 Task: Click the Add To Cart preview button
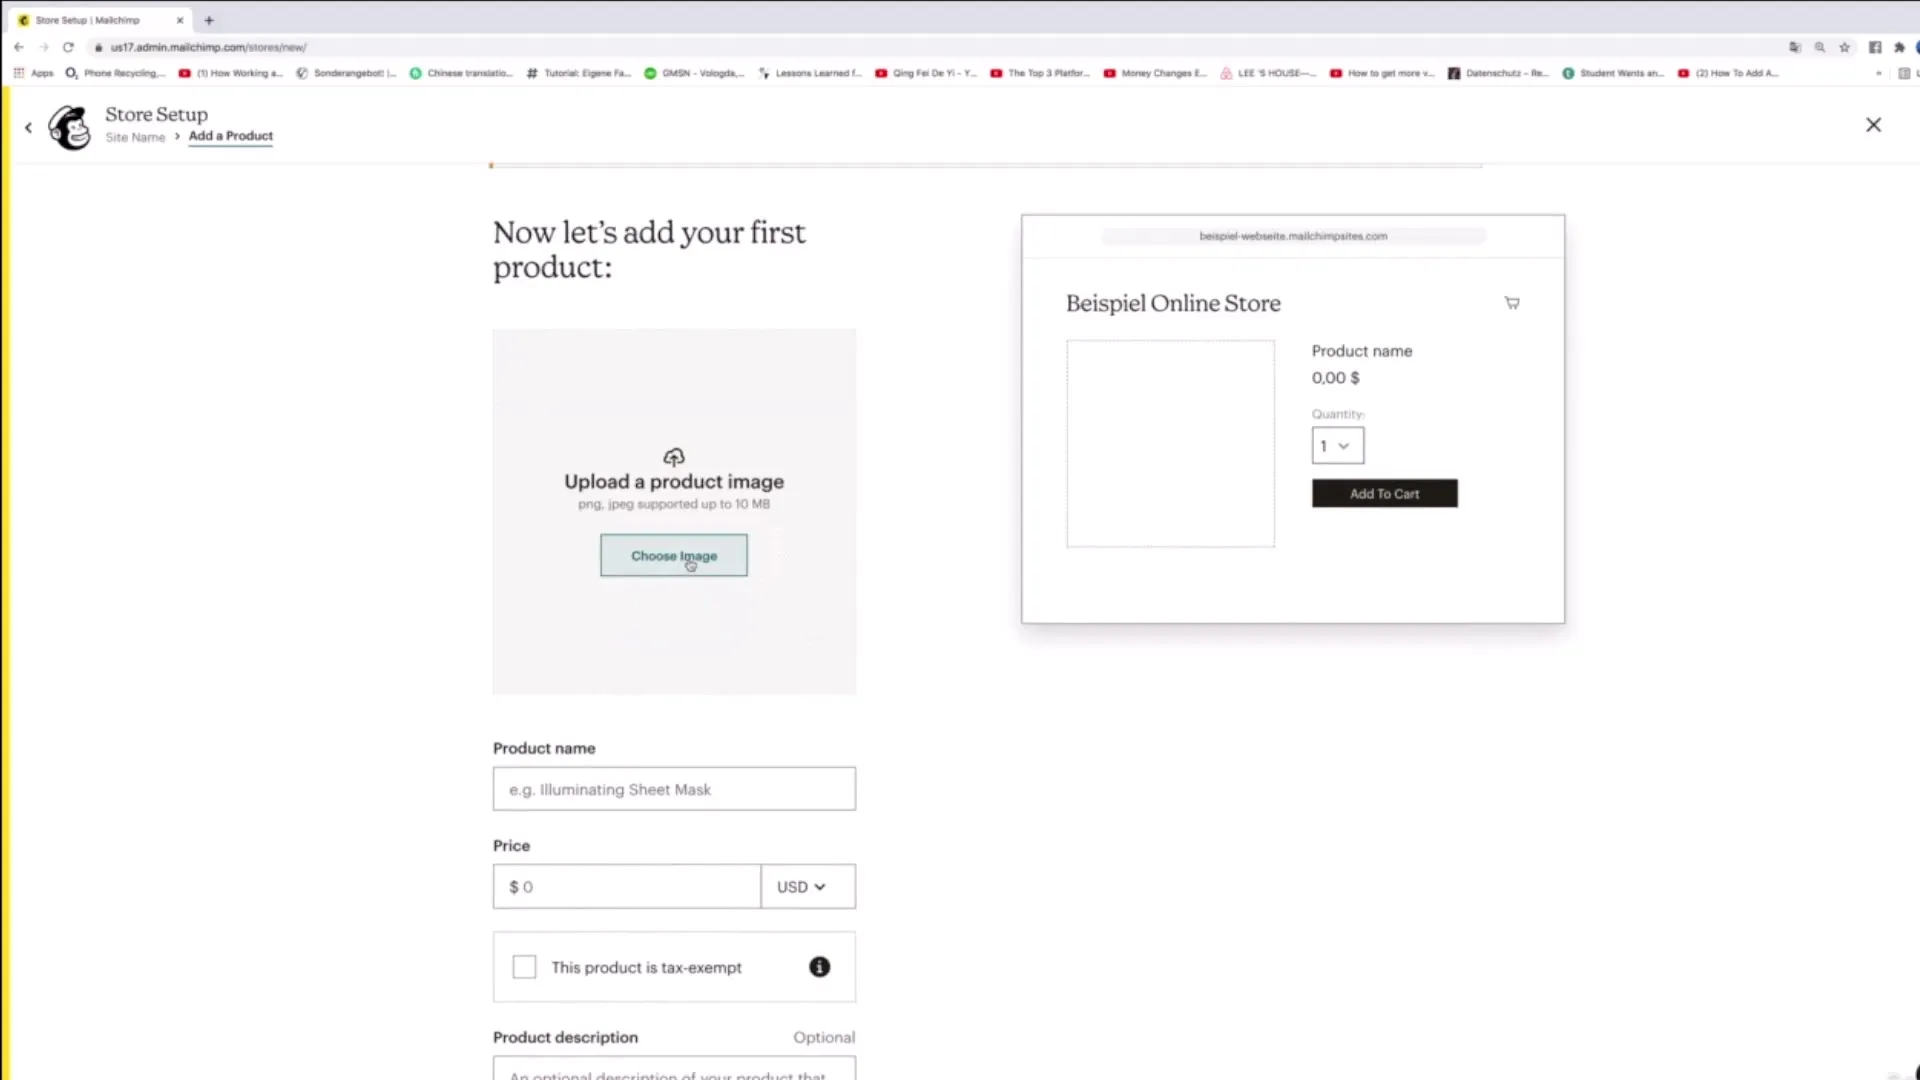[1385, 493]
